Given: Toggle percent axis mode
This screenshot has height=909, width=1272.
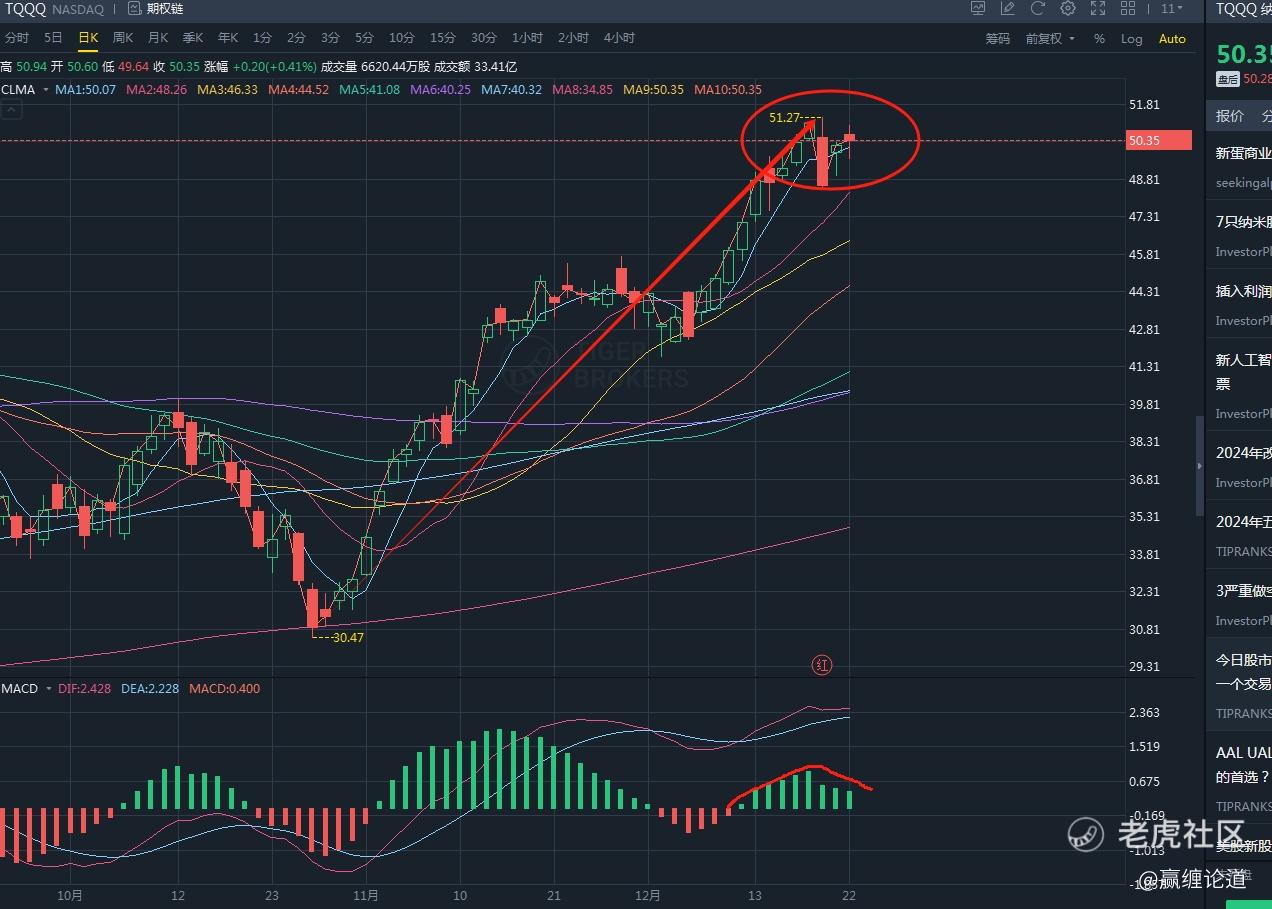Looking at the screenshot, I should tap(1099, 39).
